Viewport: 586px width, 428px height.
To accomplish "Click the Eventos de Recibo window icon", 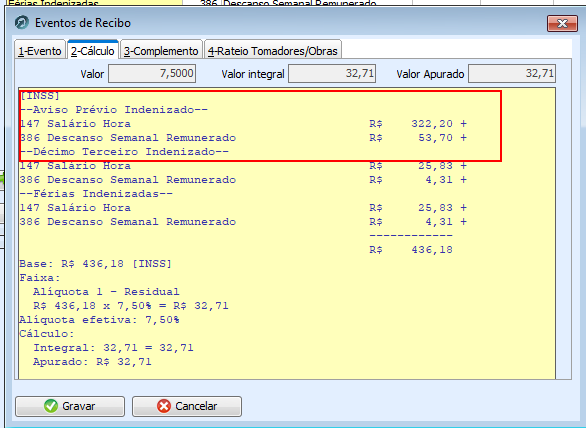I will pyautogui.click(x=22, y=23).
